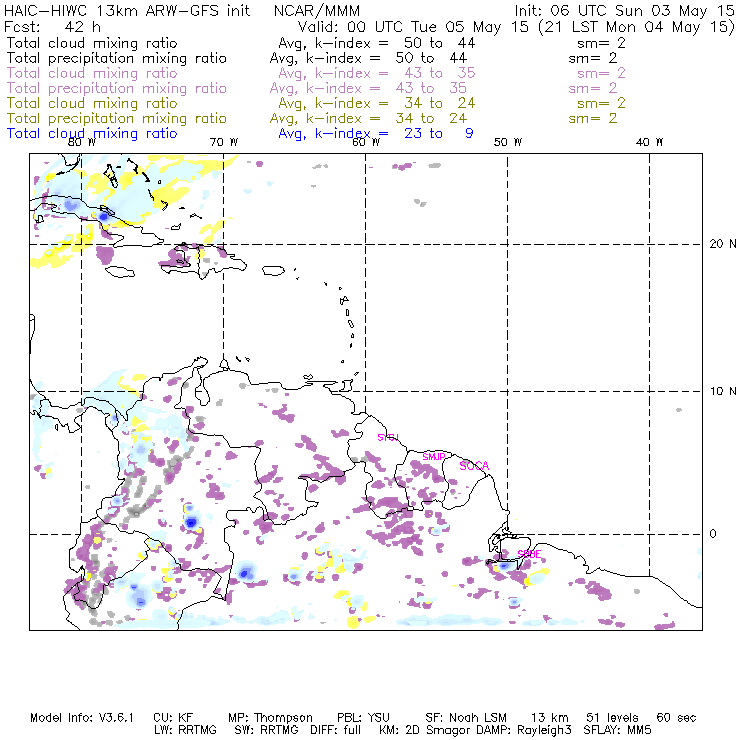
Task: Click sm= 2 beside black cloud mixing row
Action: (601, 43)
